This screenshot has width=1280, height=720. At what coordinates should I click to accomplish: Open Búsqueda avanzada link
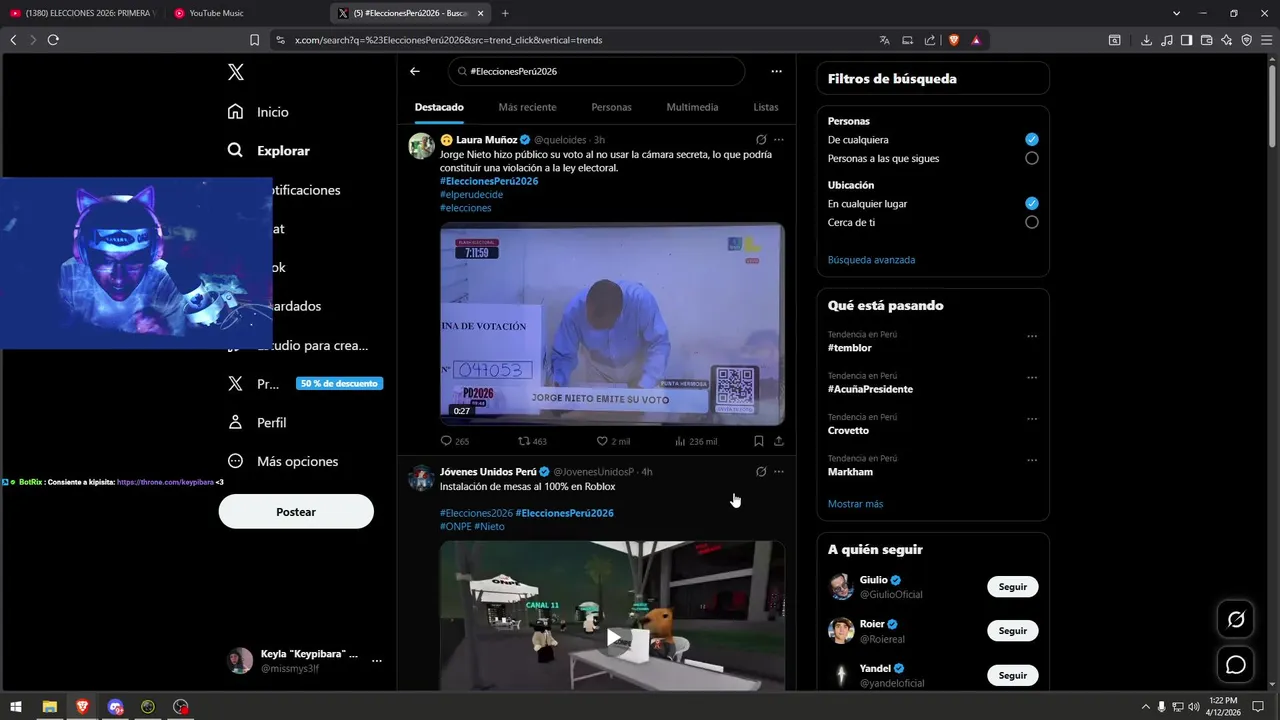coord(871,260)
